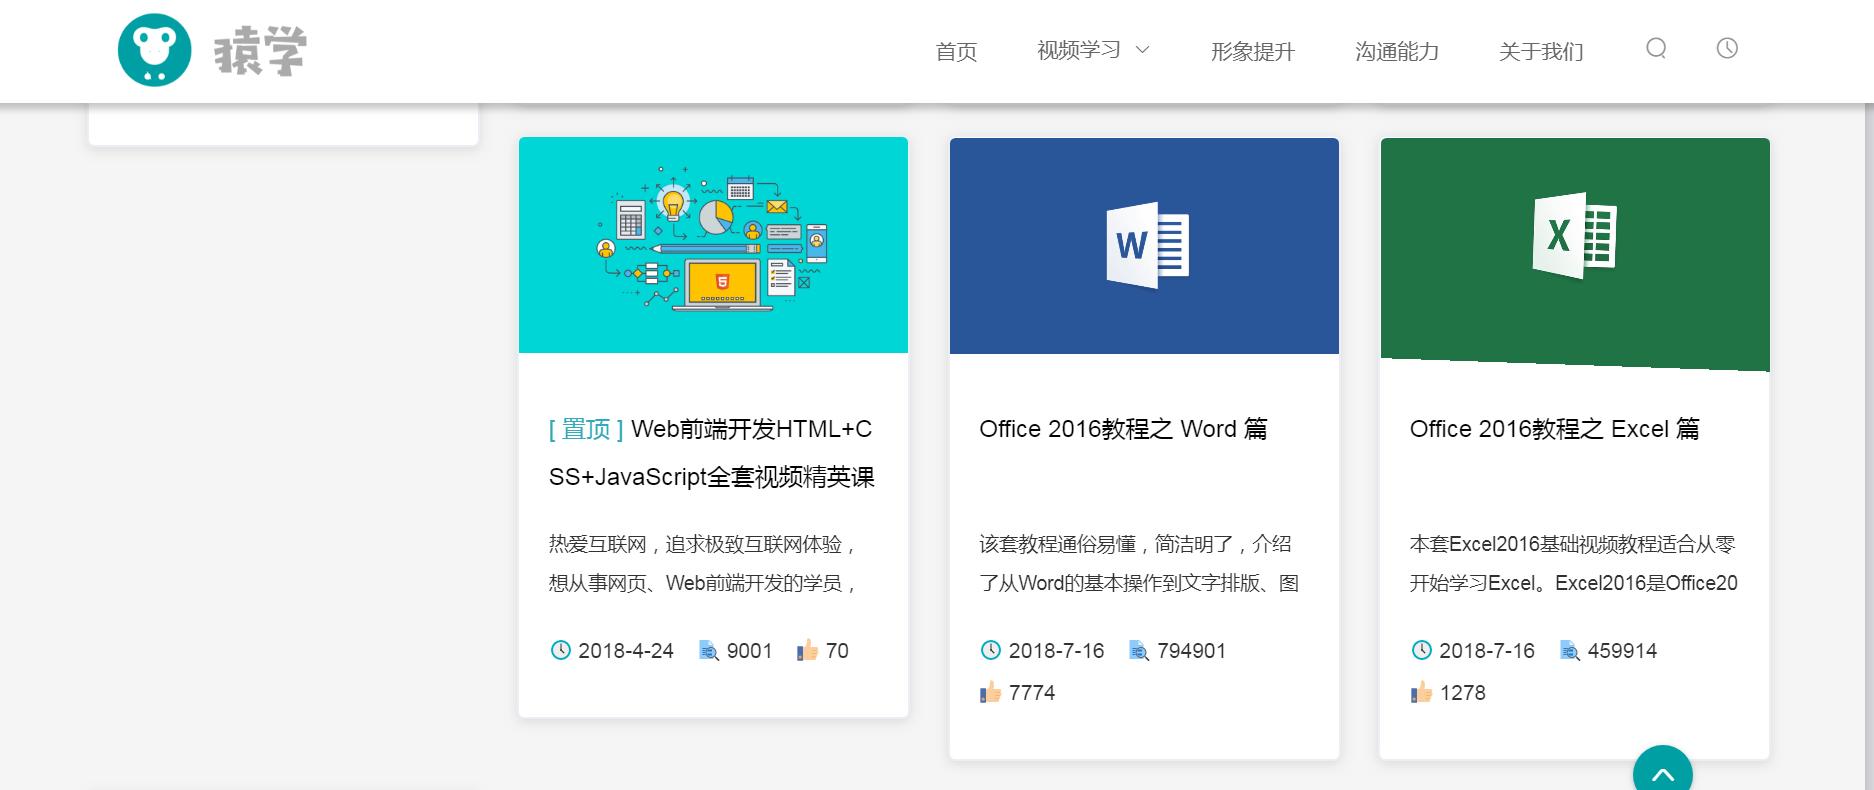Open 关于我们 in the navigation
Screen dimensions: 1874x790
(x=1541, y=51)
